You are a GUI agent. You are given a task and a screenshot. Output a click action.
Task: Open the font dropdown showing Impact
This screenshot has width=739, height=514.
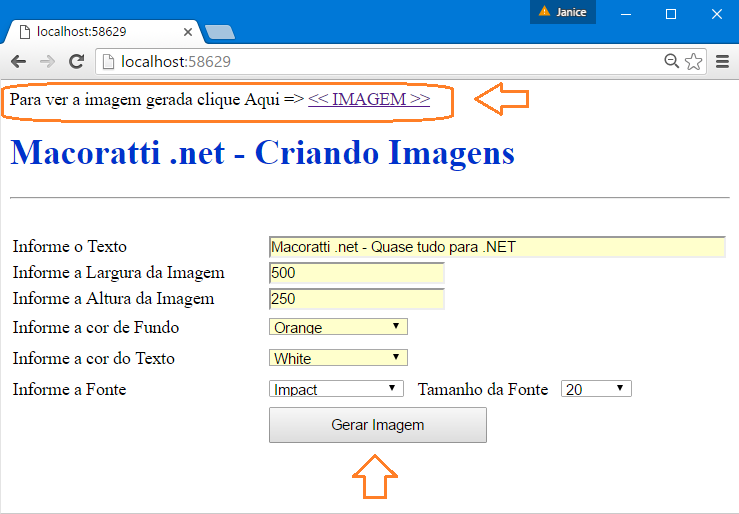pyautogui.click(x=337, y=389)
